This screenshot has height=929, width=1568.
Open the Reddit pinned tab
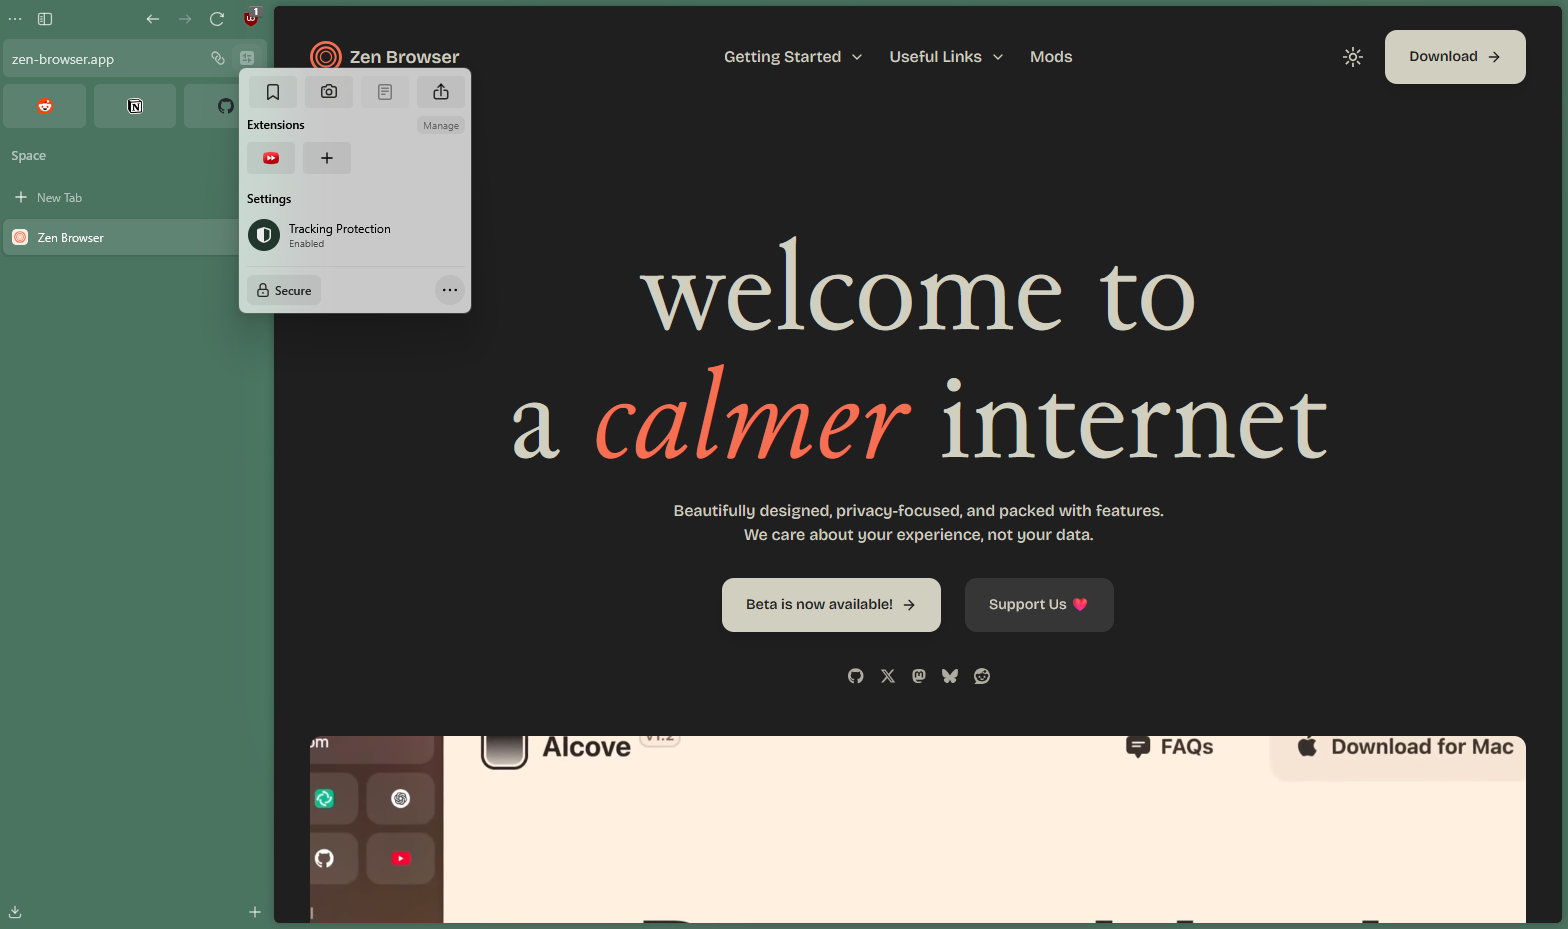pos(45,106)
